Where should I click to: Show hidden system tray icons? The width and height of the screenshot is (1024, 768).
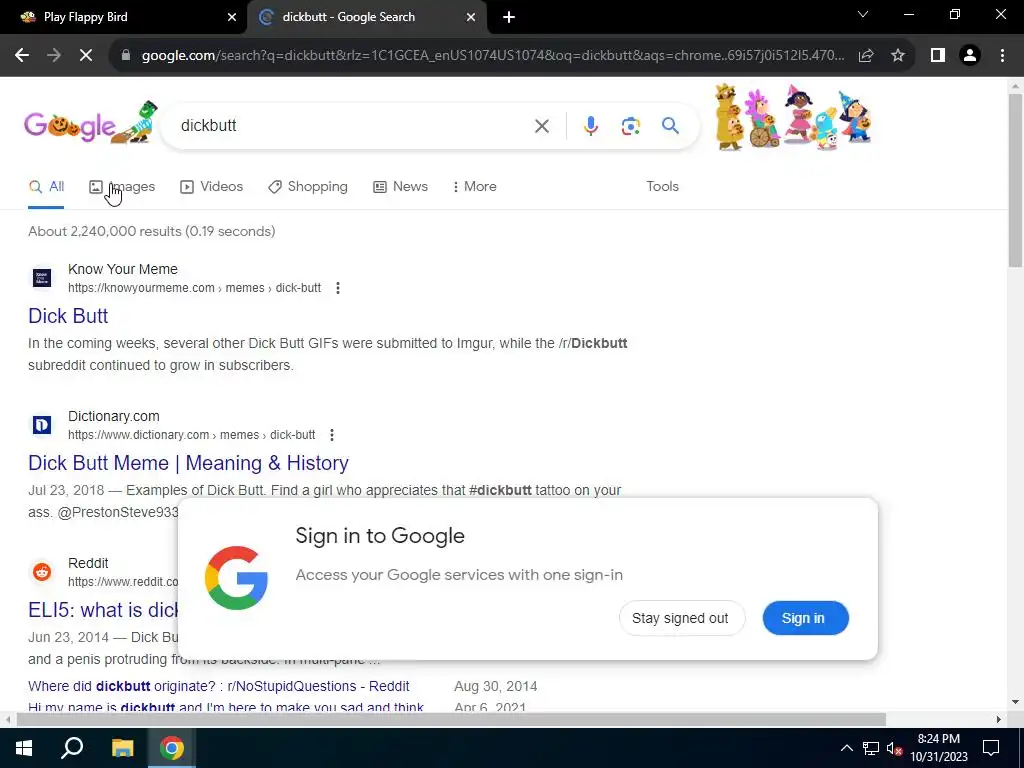846,748
